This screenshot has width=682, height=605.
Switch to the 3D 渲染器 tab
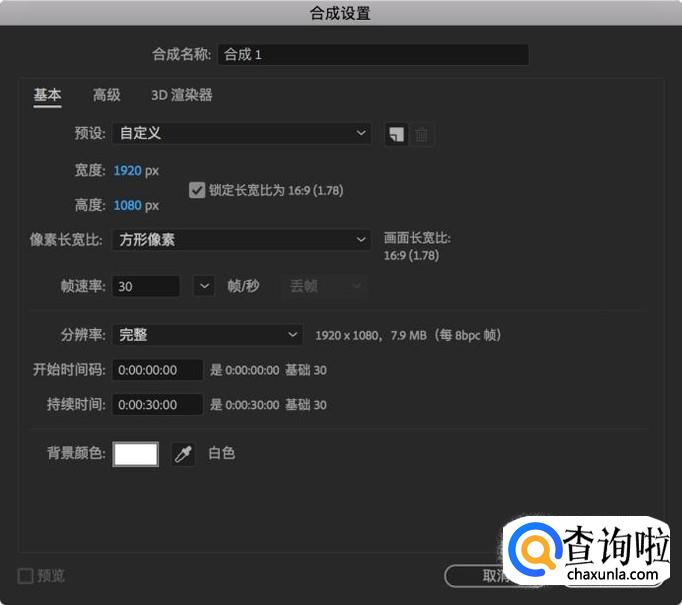pos(182,95)
